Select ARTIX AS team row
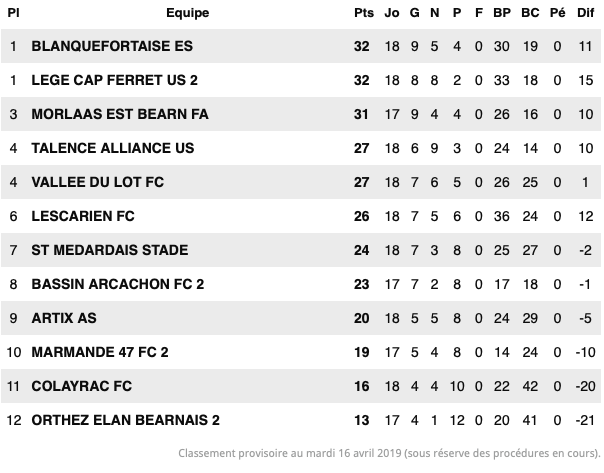 301,318
